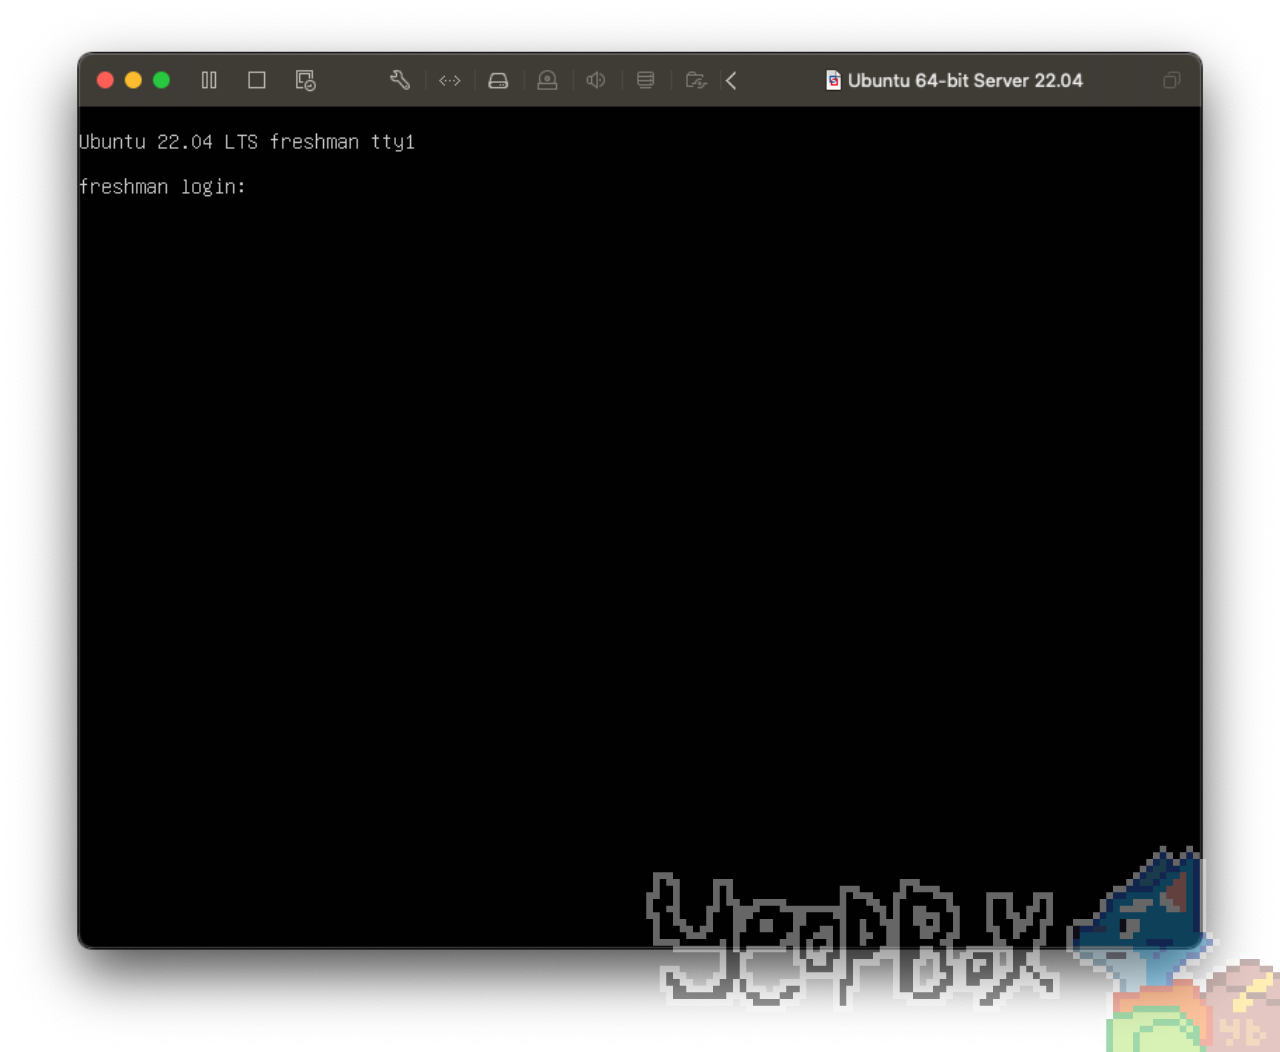Image resolution: width=1280 pixels, height=1052 pixels.
Task: Shut down the VM using the stop icon
Action: tap(256, 80)
